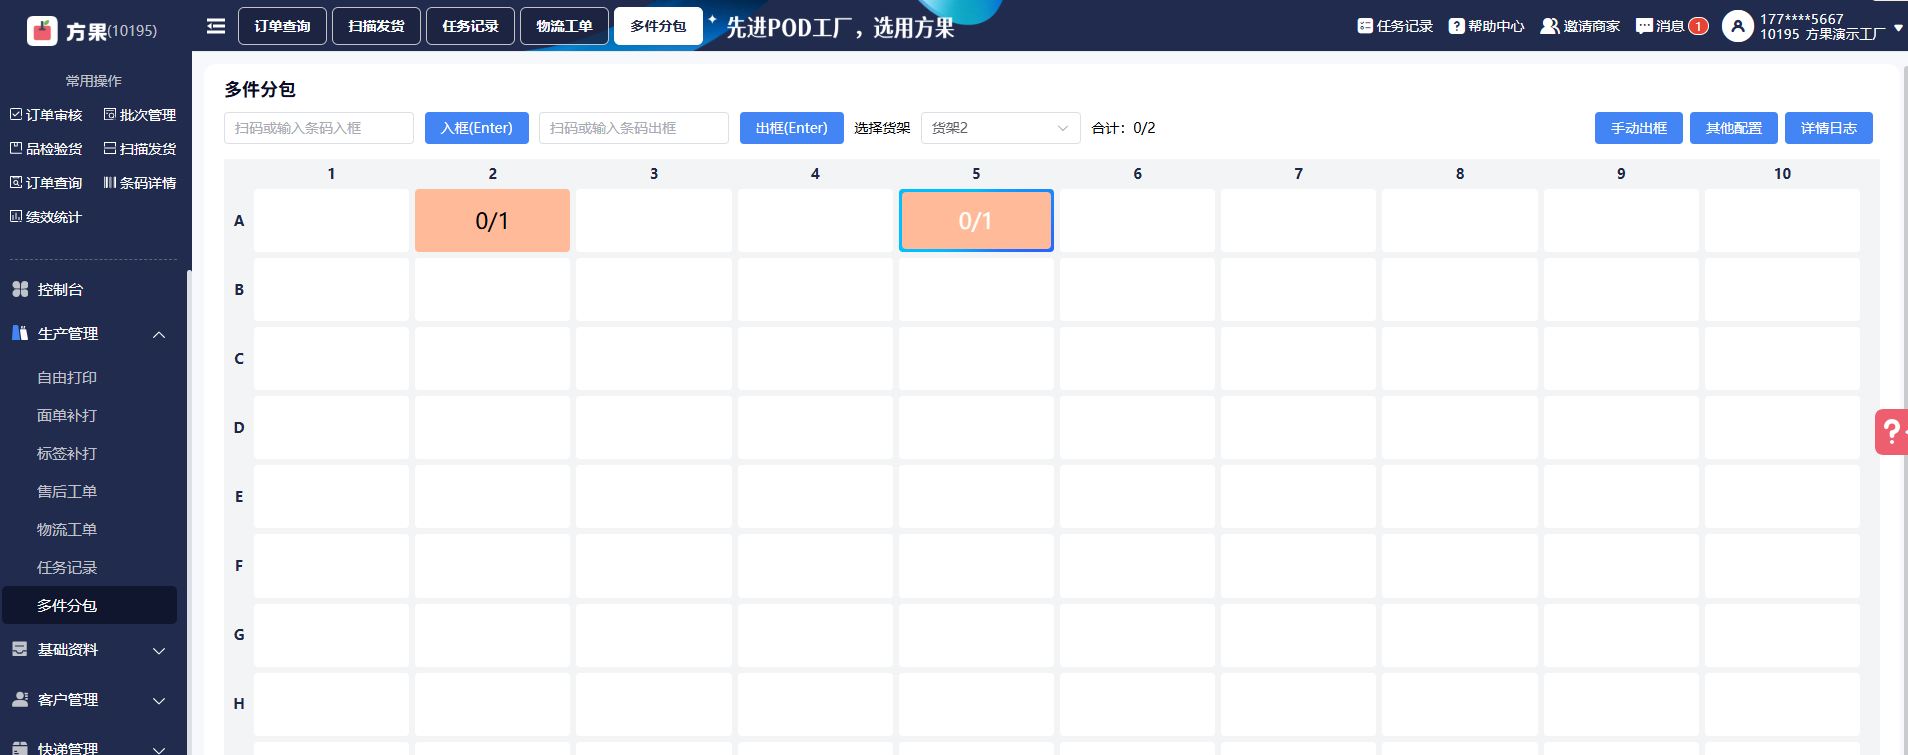Click the red floating question mark button

(1891, 432)
